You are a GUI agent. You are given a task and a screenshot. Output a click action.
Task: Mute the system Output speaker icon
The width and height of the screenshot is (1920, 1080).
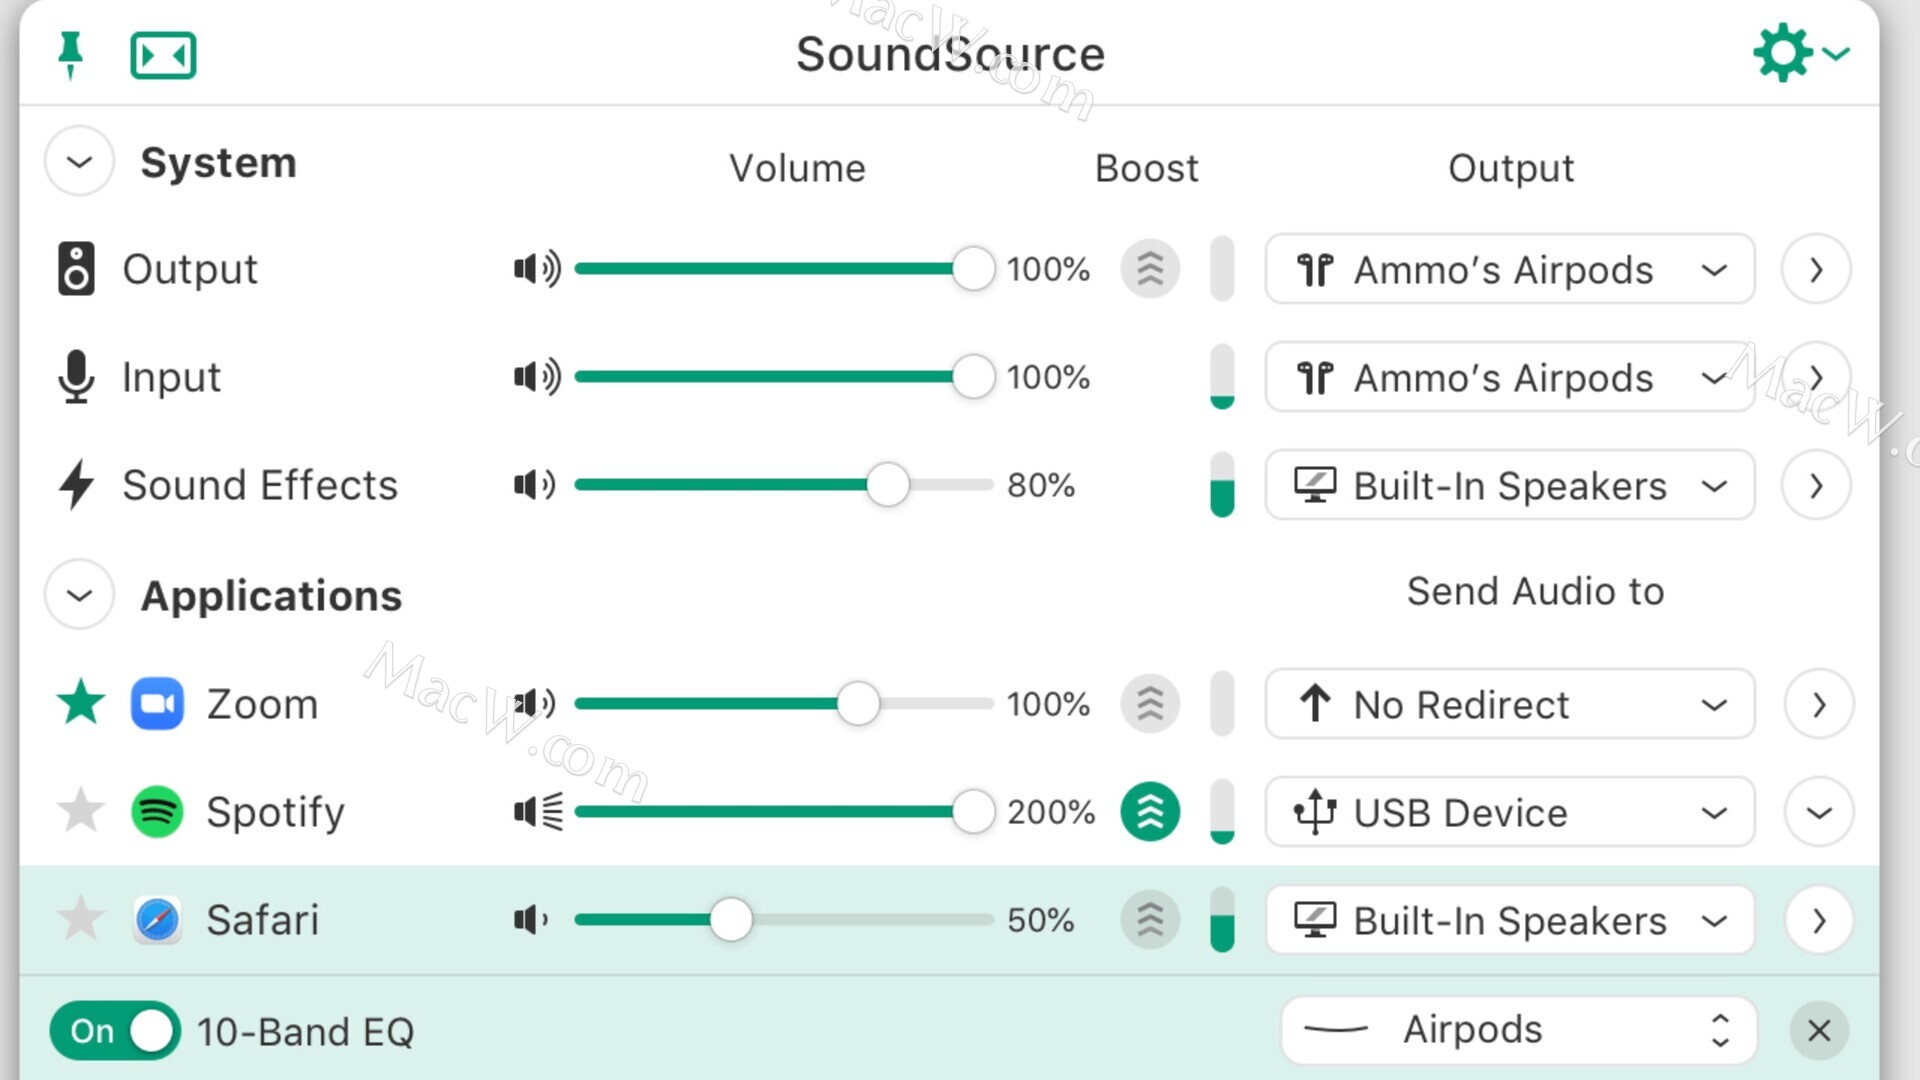pos(537,268)
